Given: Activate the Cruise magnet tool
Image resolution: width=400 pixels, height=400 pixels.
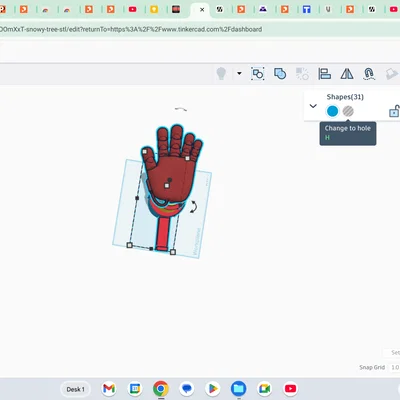Looking at the screenshot, I should (369, 74).
